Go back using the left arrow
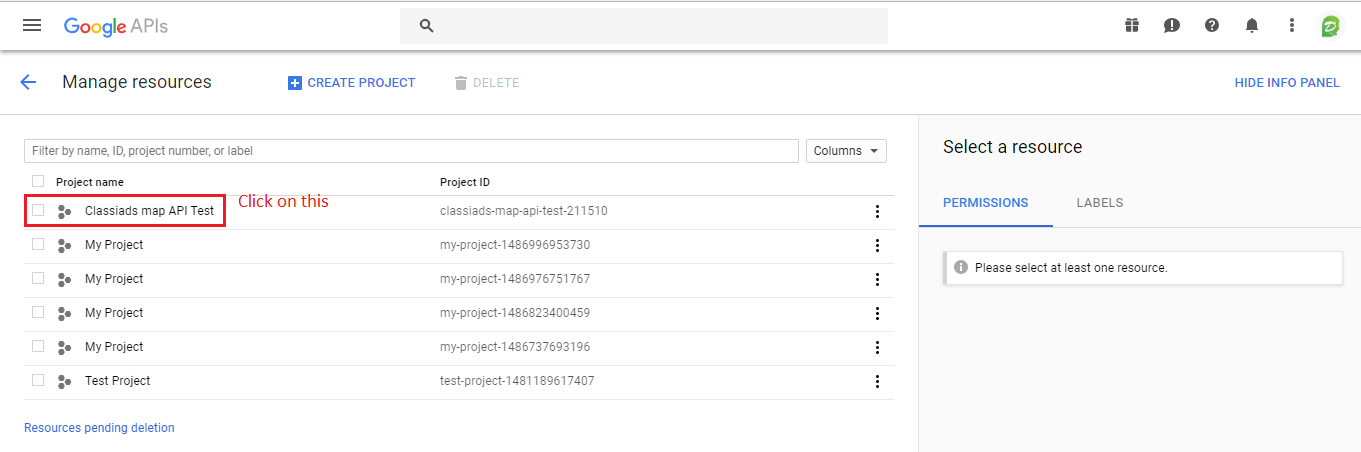 tap(28, 82)
